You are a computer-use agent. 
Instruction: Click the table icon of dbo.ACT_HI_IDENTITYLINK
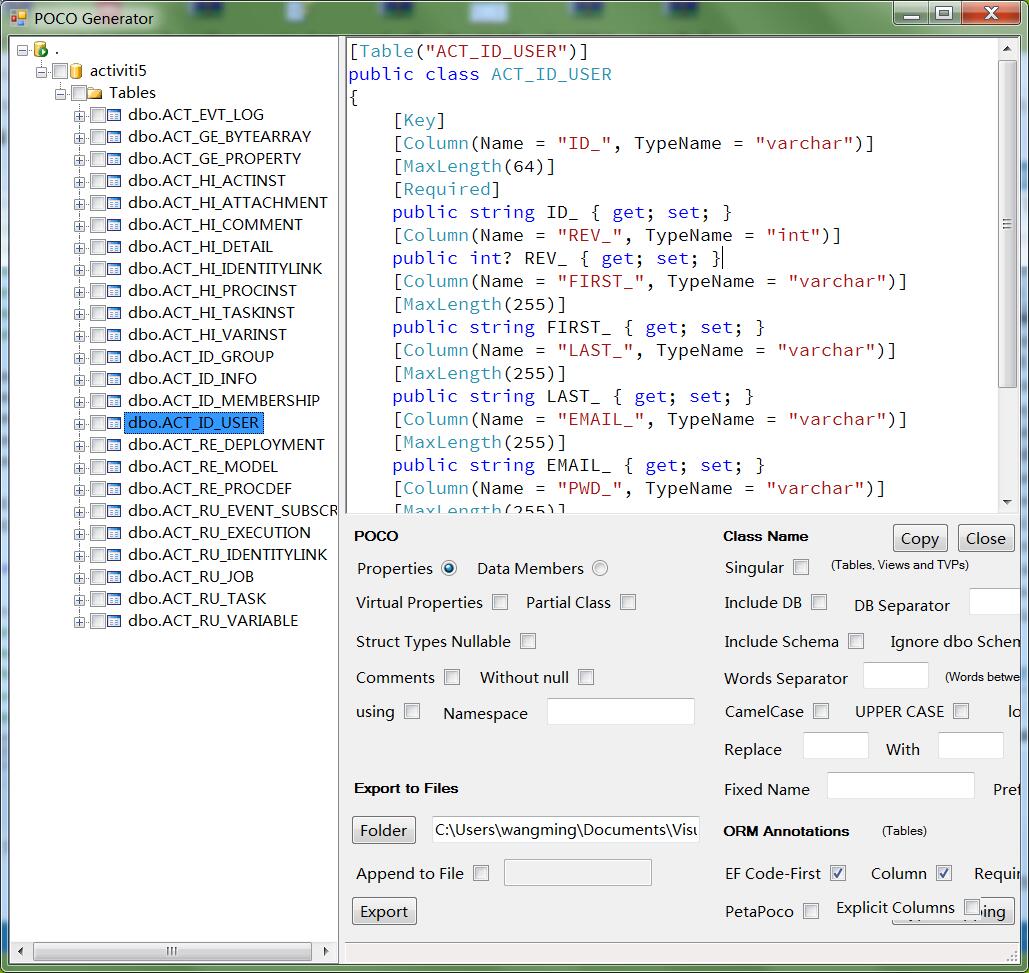(114, 269)
